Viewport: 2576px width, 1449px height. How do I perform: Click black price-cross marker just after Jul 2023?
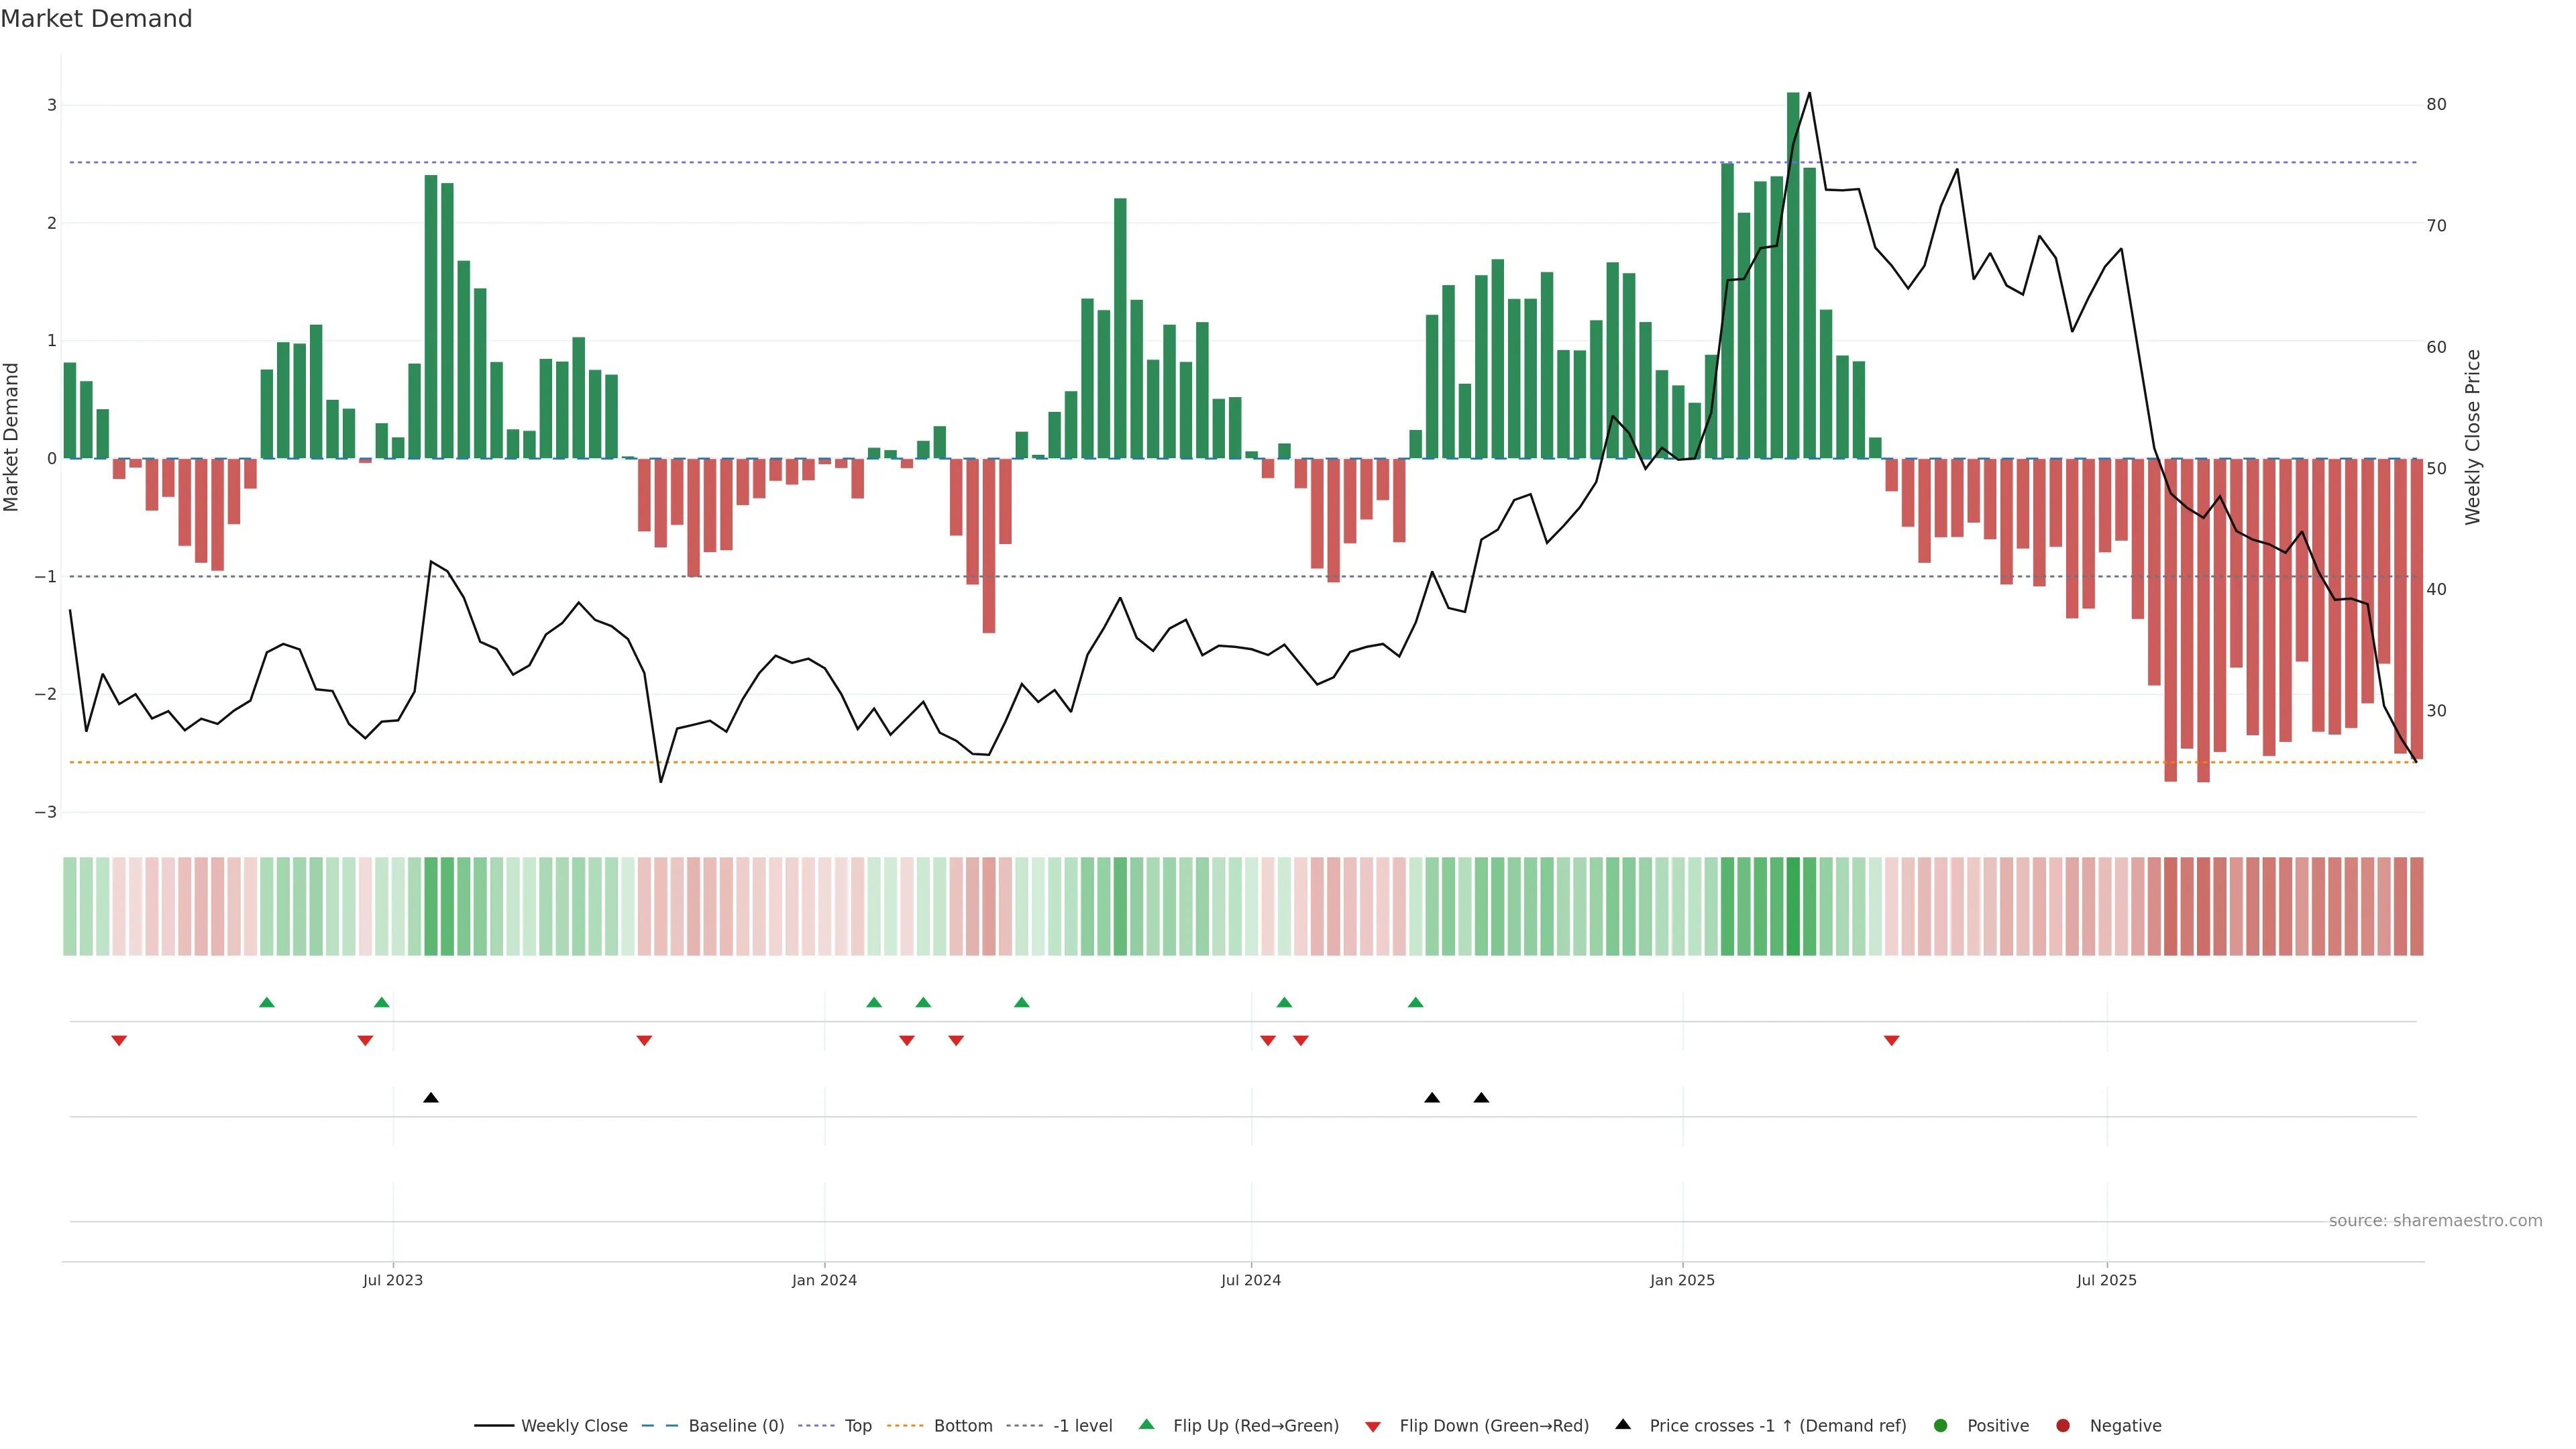[431, 1098]
